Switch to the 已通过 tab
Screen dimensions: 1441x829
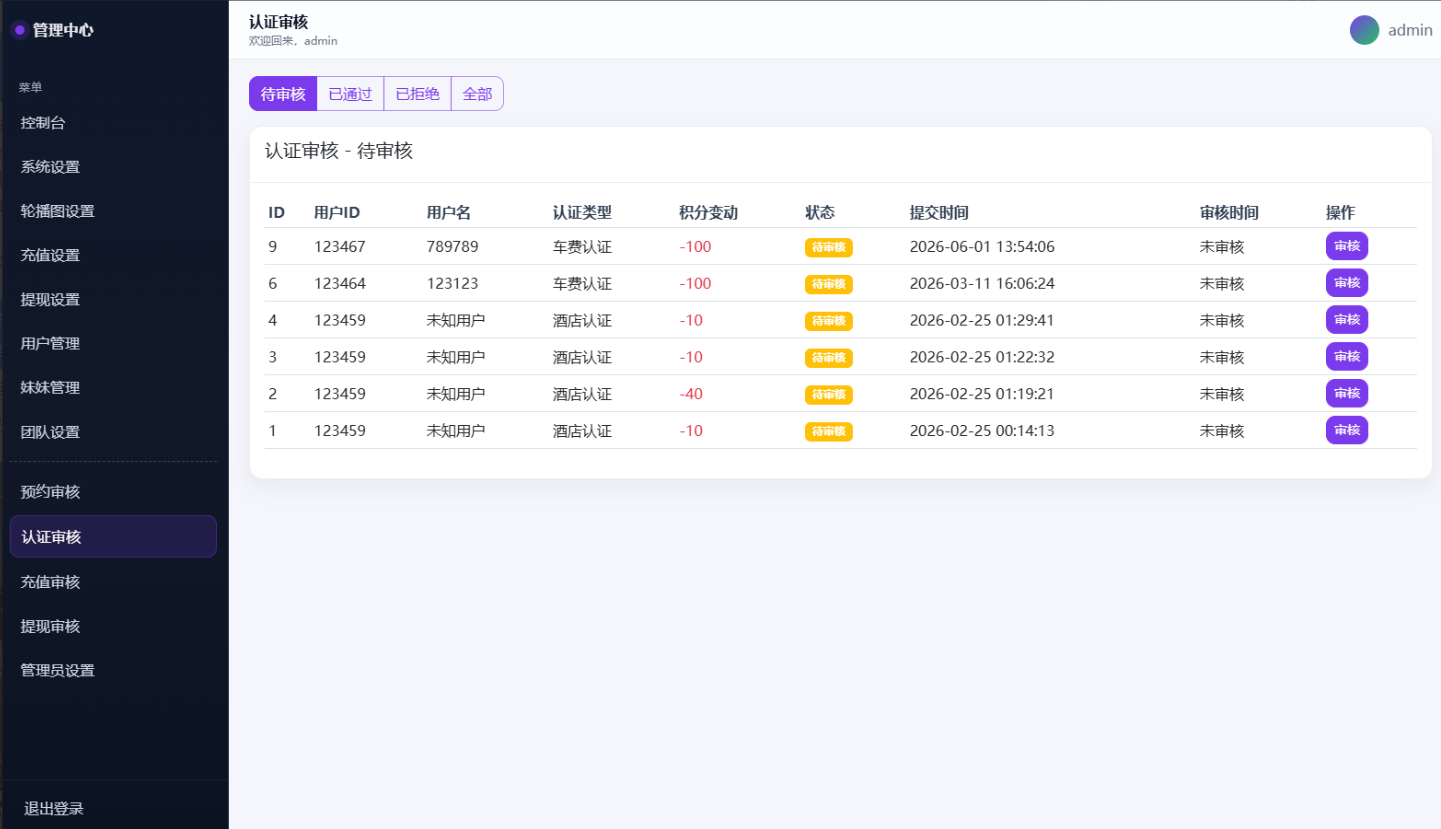350,94
